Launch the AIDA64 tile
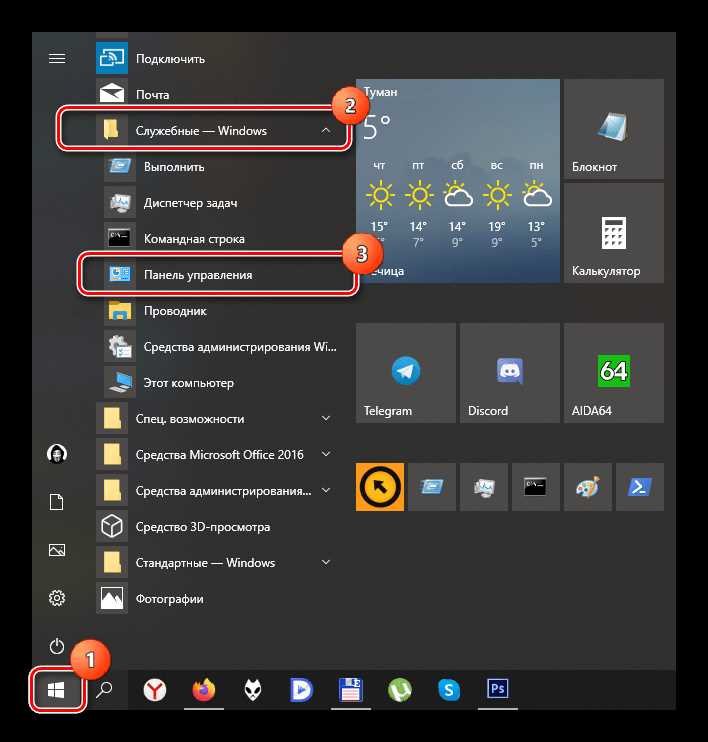The width and height of the screenshot is (708, 742). tap(614, 373)
